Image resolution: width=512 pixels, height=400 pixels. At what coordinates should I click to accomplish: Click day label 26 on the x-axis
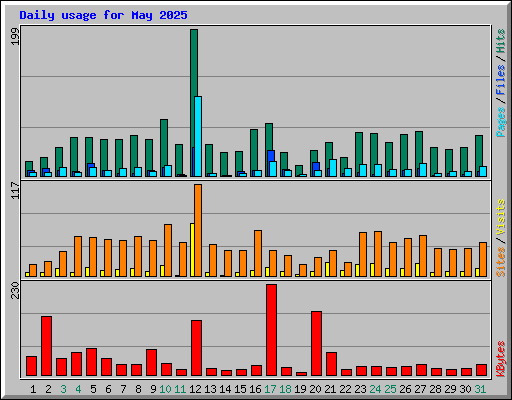pos(405,389)
